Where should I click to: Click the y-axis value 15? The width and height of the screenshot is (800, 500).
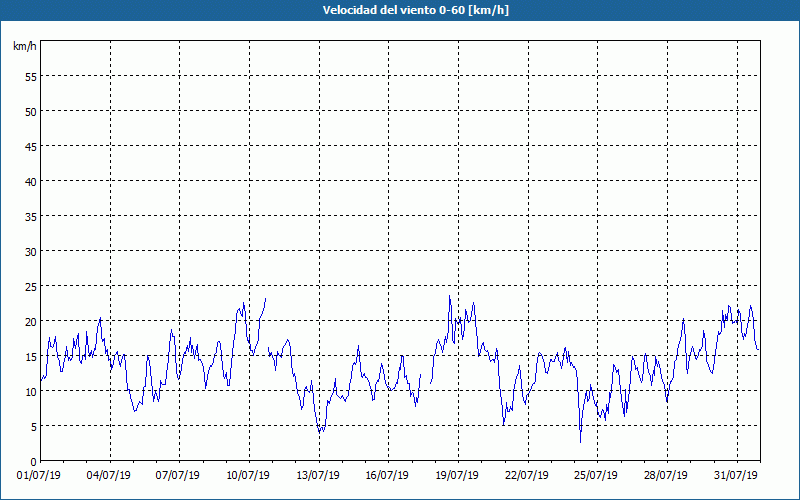(31, 357)
